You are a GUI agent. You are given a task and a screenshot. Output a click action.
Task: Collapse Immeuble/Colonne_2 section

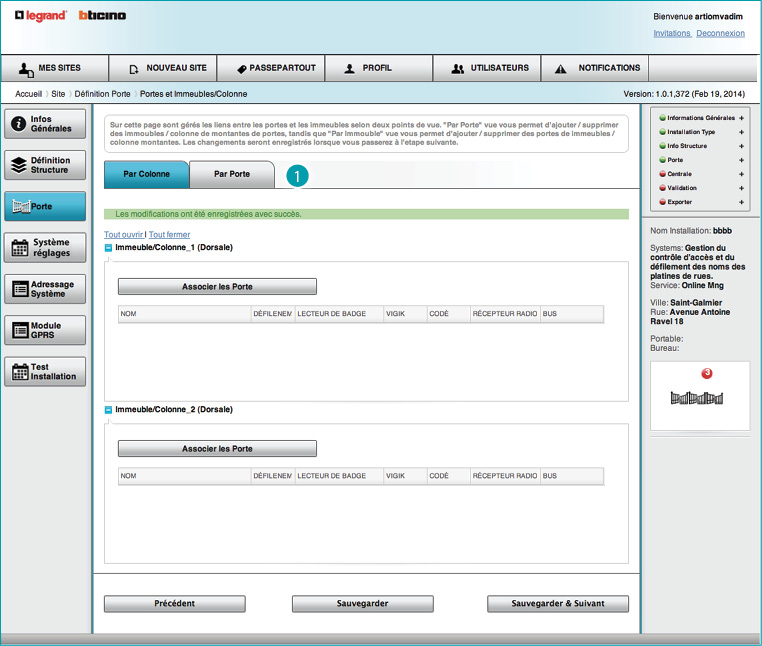pos(109,410)
